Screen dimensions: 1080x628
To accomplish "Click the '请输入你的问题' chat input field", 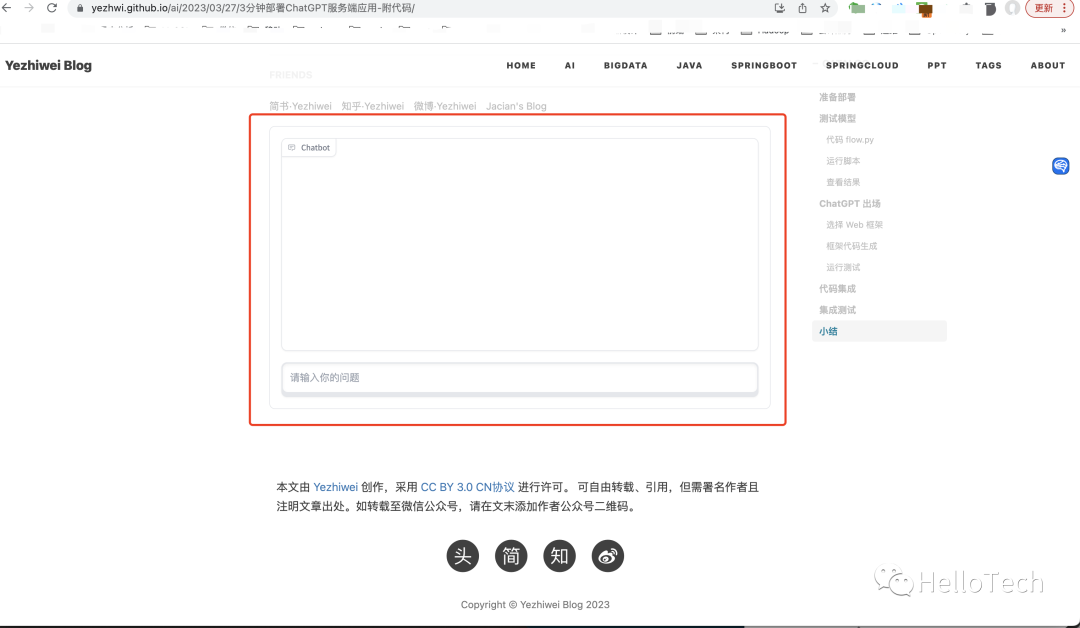I will tap(519, 378).
